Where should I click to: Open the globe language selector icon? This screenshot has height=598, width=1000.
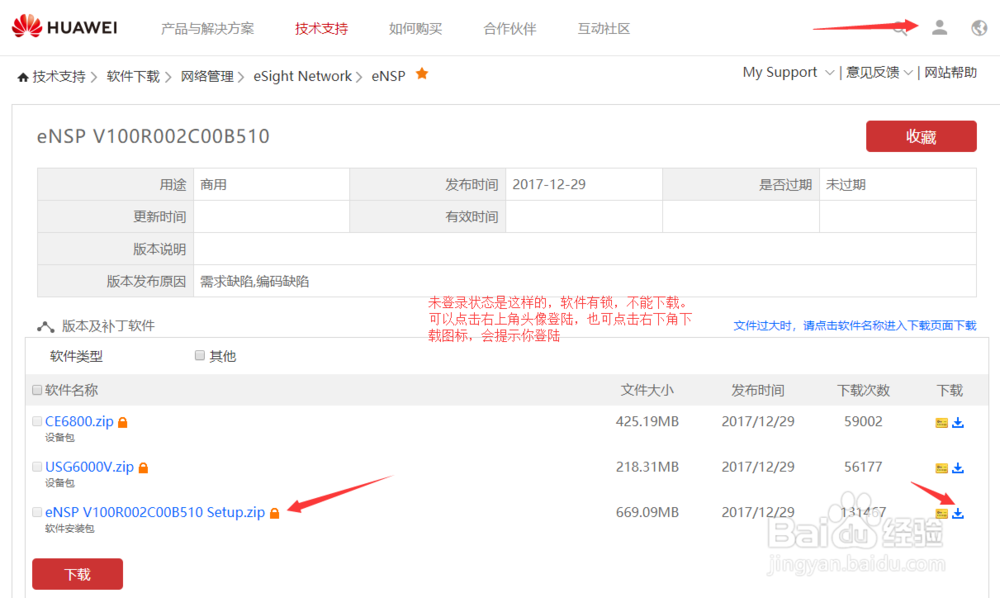(977, 27)
